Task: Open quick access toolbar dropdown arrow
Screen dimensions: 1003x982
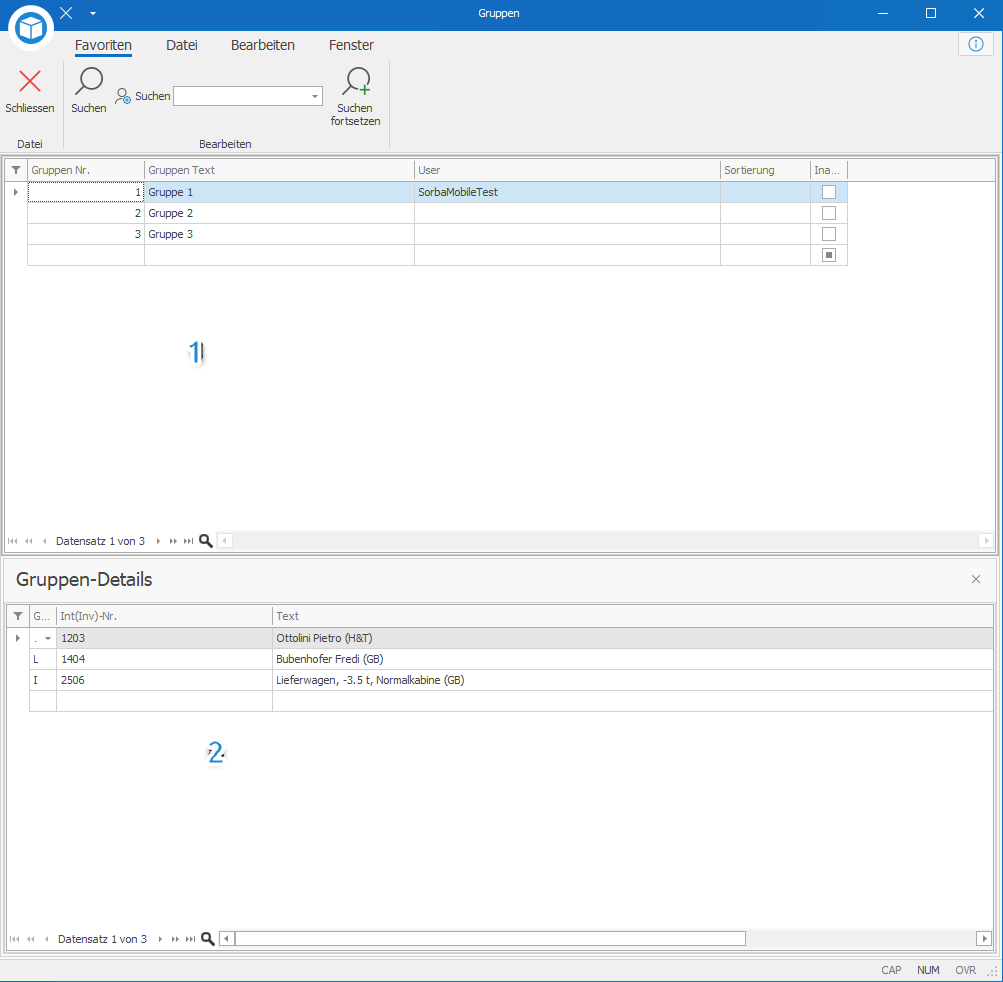Action: [x=93, y=13]
